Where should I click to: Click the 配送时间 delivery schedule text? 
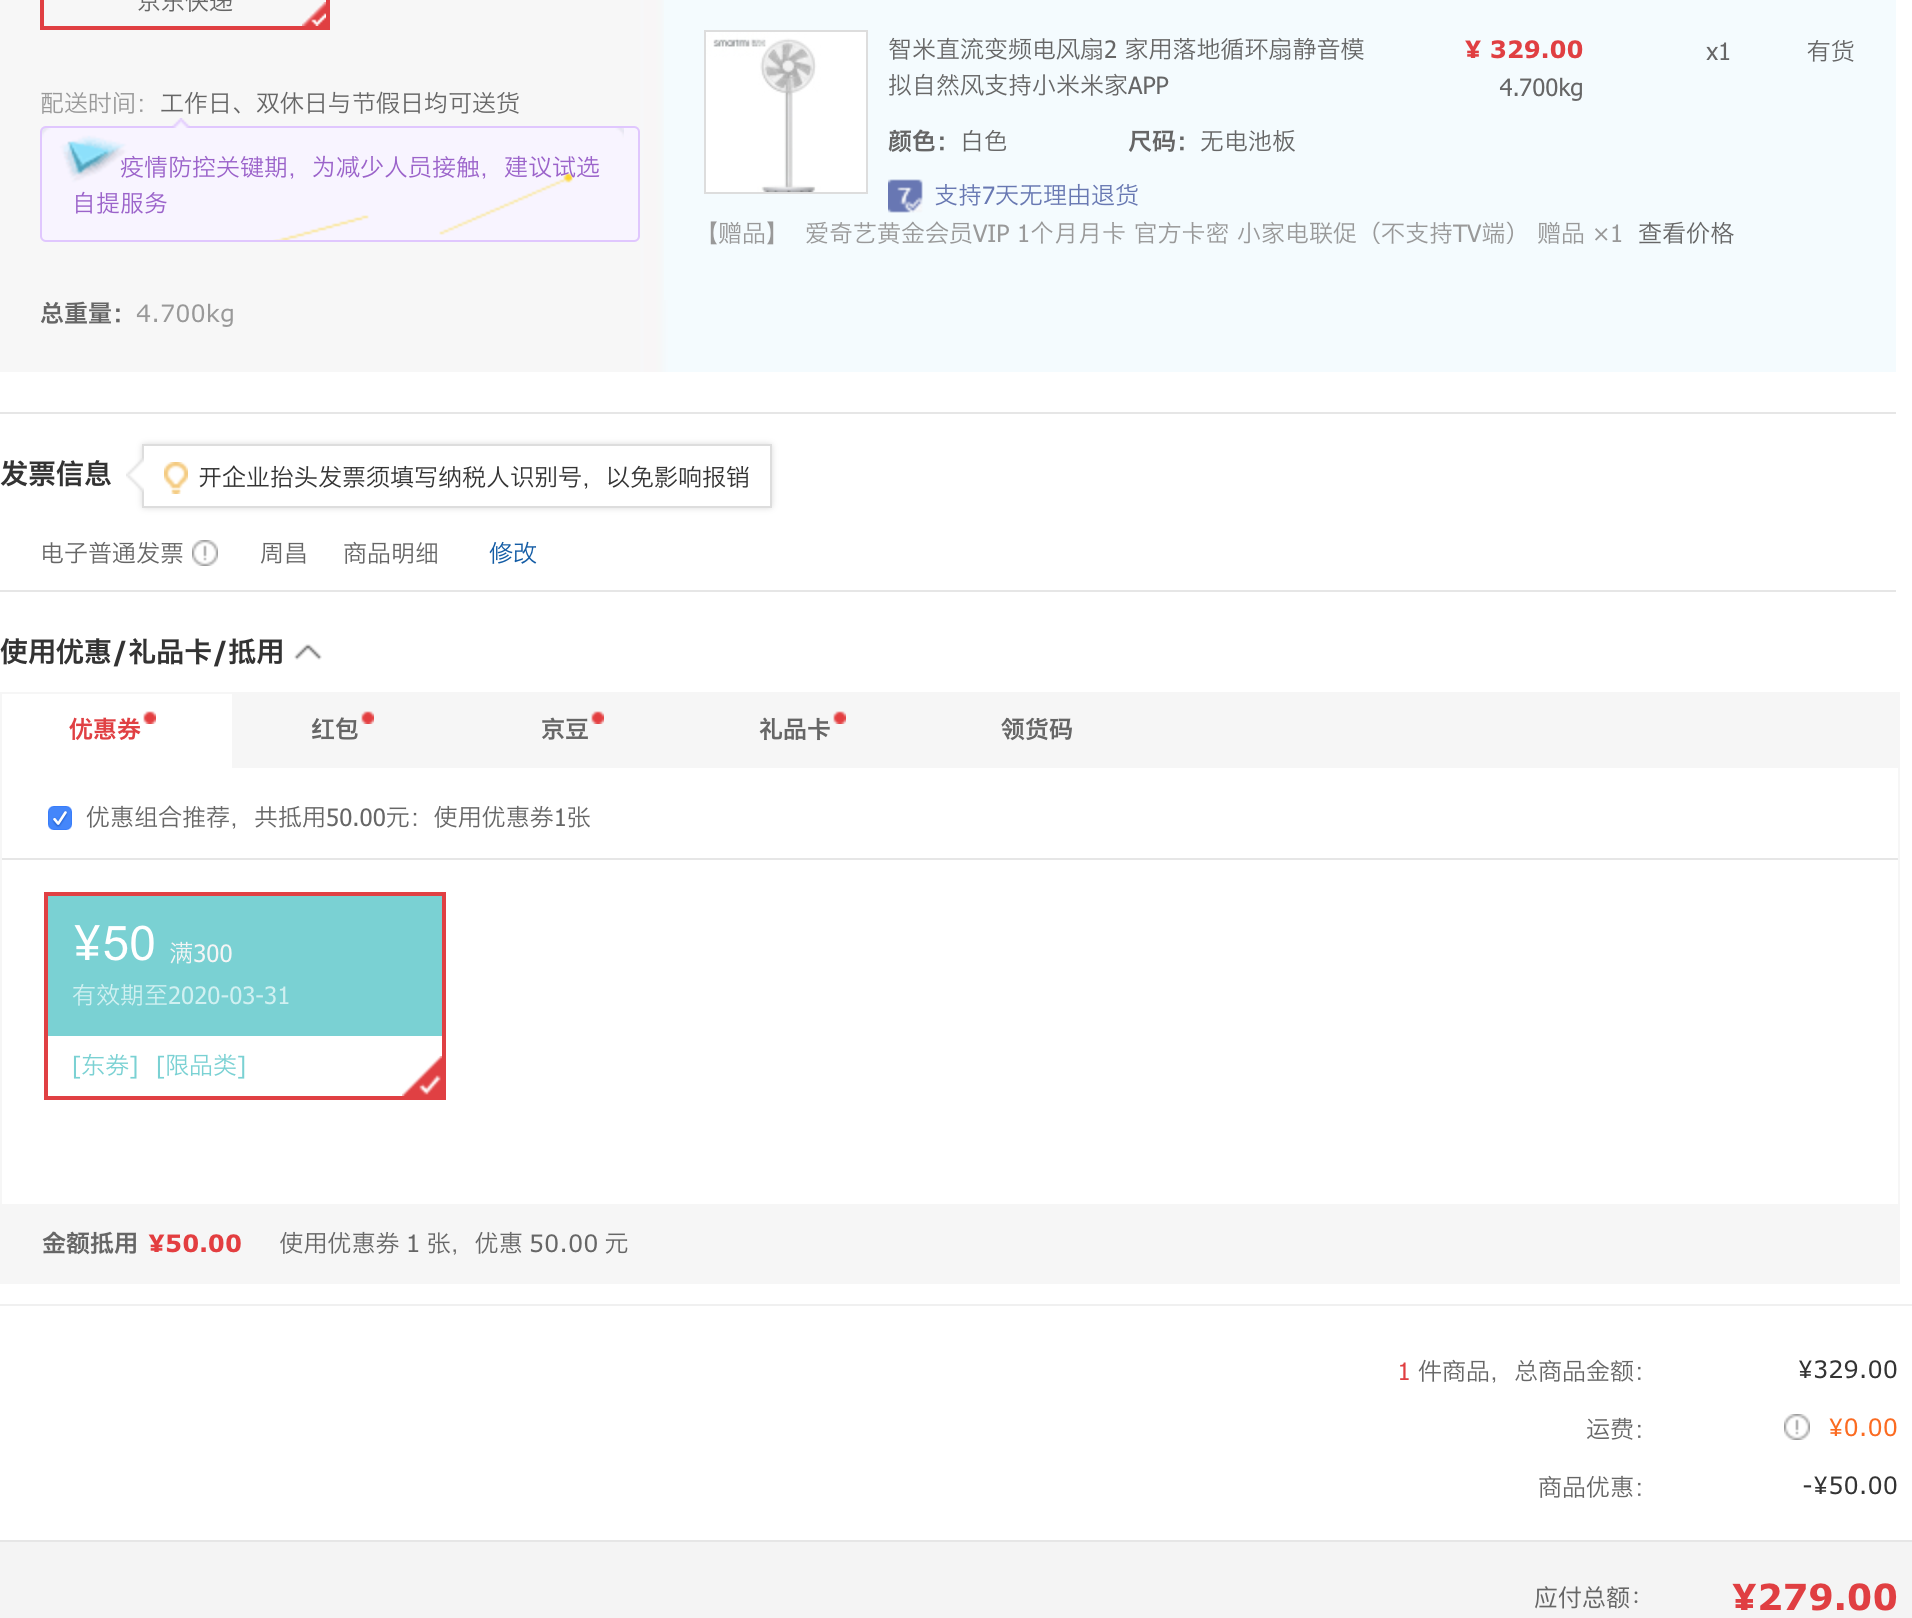[x=280, y=103]
